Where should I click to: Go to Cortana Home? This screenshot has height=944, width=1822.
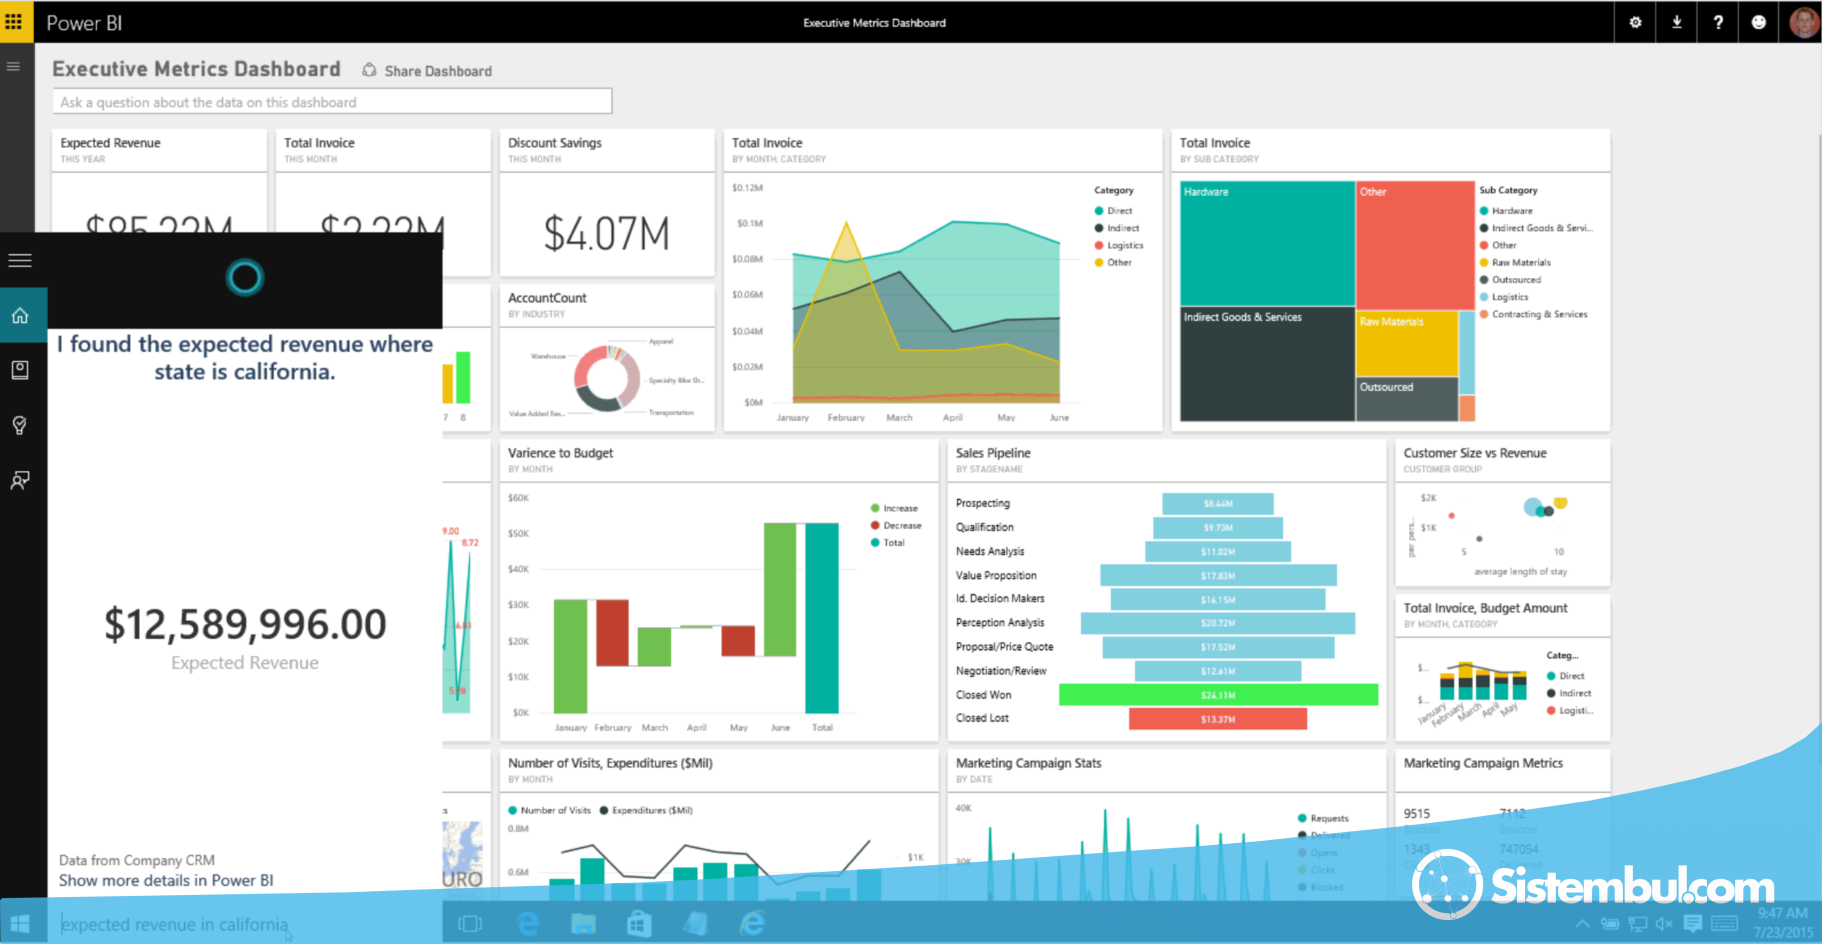[20, 316]
